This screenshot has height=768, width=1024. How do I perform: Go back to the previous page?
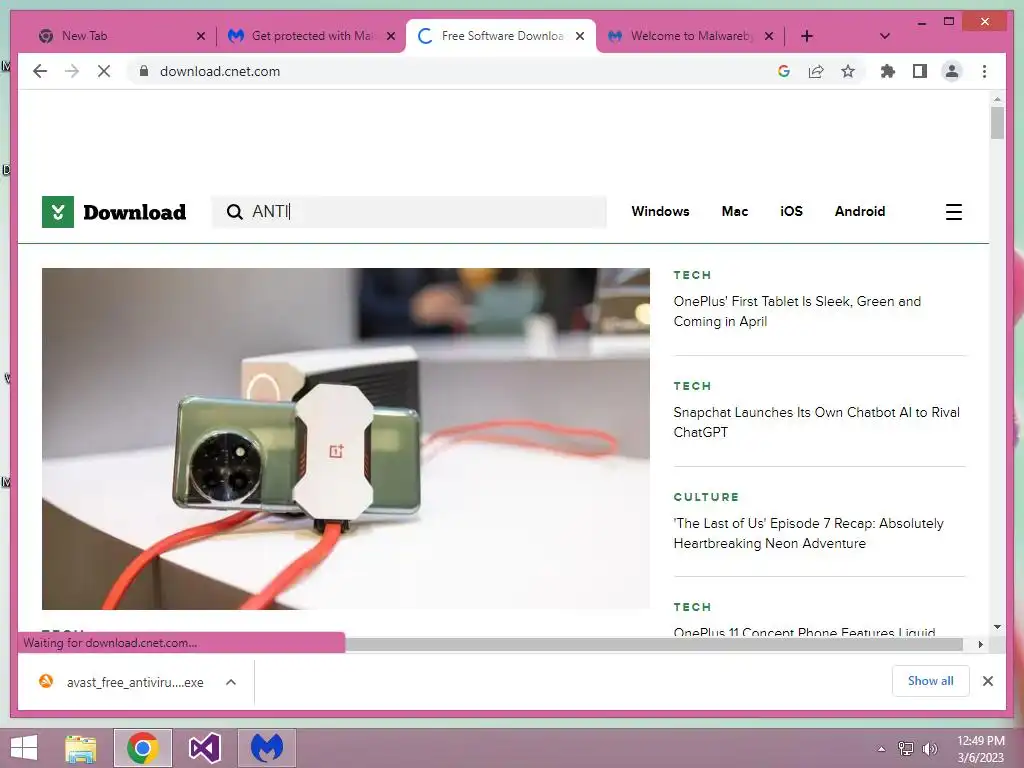tap(40, 71)
